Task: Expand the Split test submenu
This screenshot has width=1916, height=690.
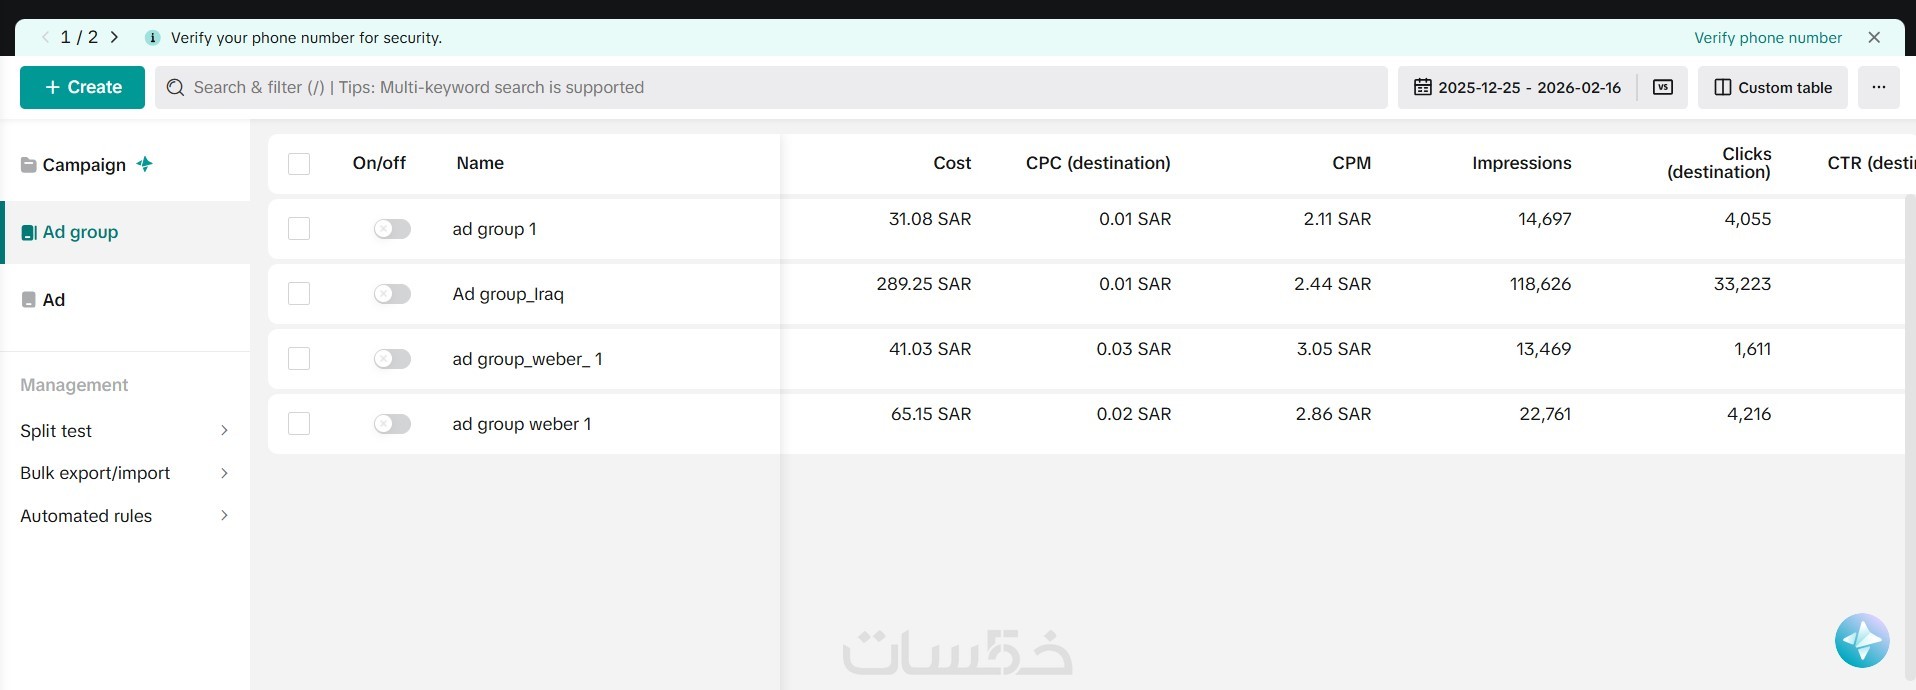Action: pos(224,431)
